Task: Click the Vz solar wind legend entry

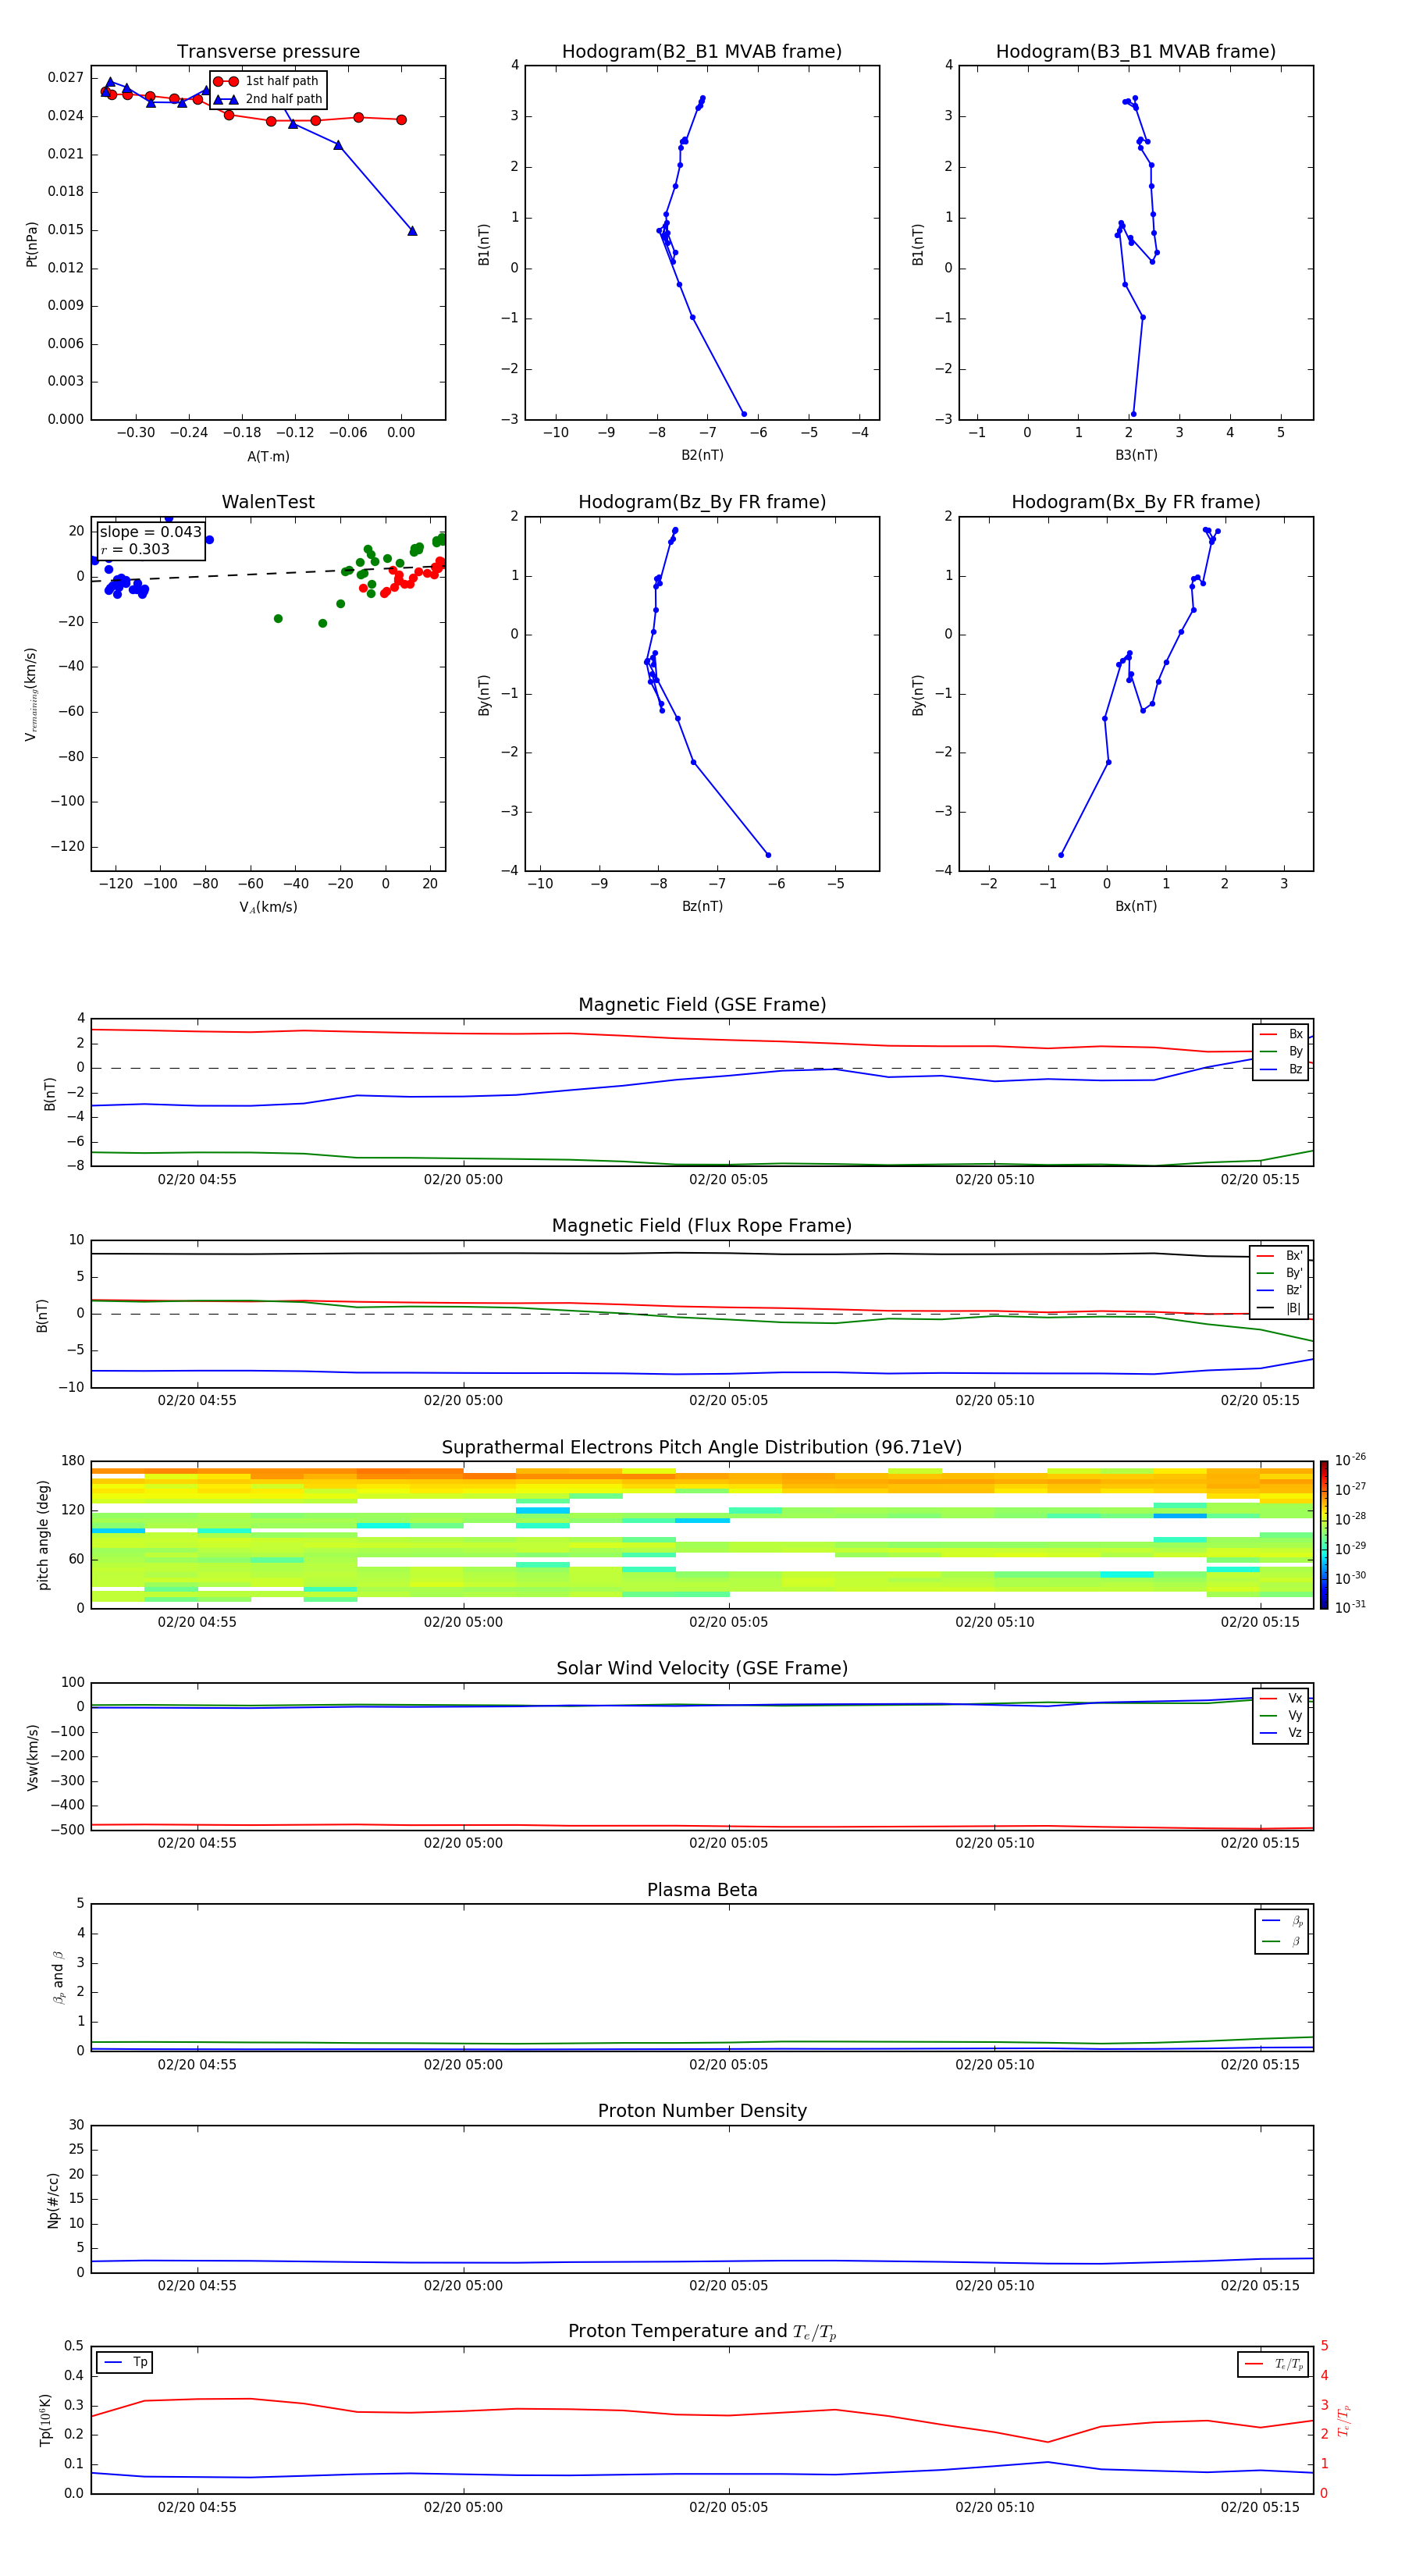Action: 1281,1732
